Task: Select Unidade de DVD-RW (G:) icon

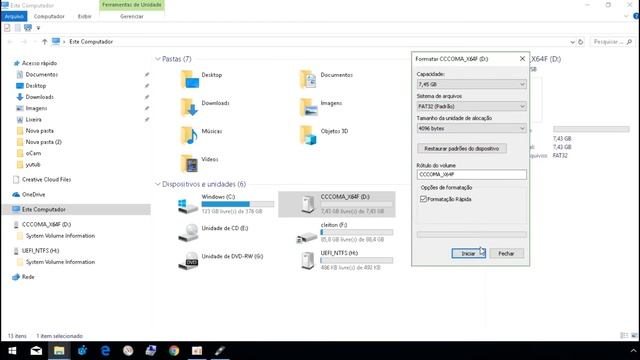Action: [188, 261]
